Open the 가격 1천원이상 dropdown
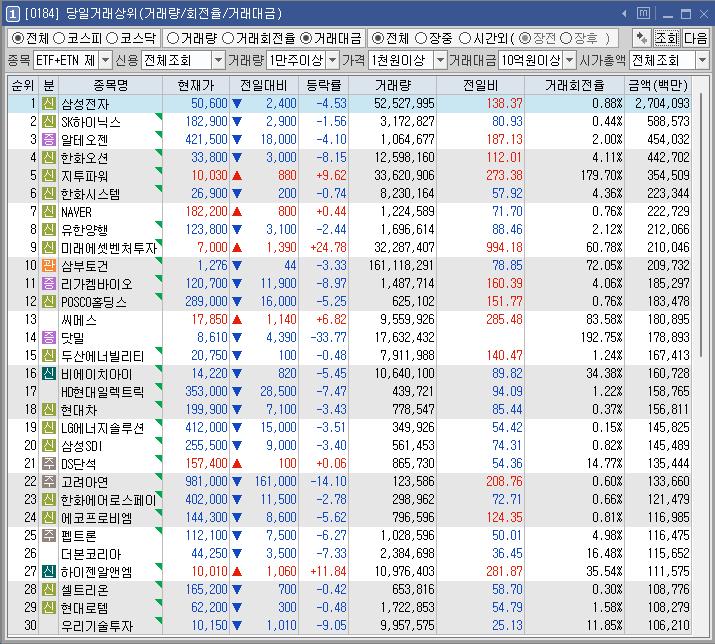This screenshot has width=715, height=644. pos(440,60)
